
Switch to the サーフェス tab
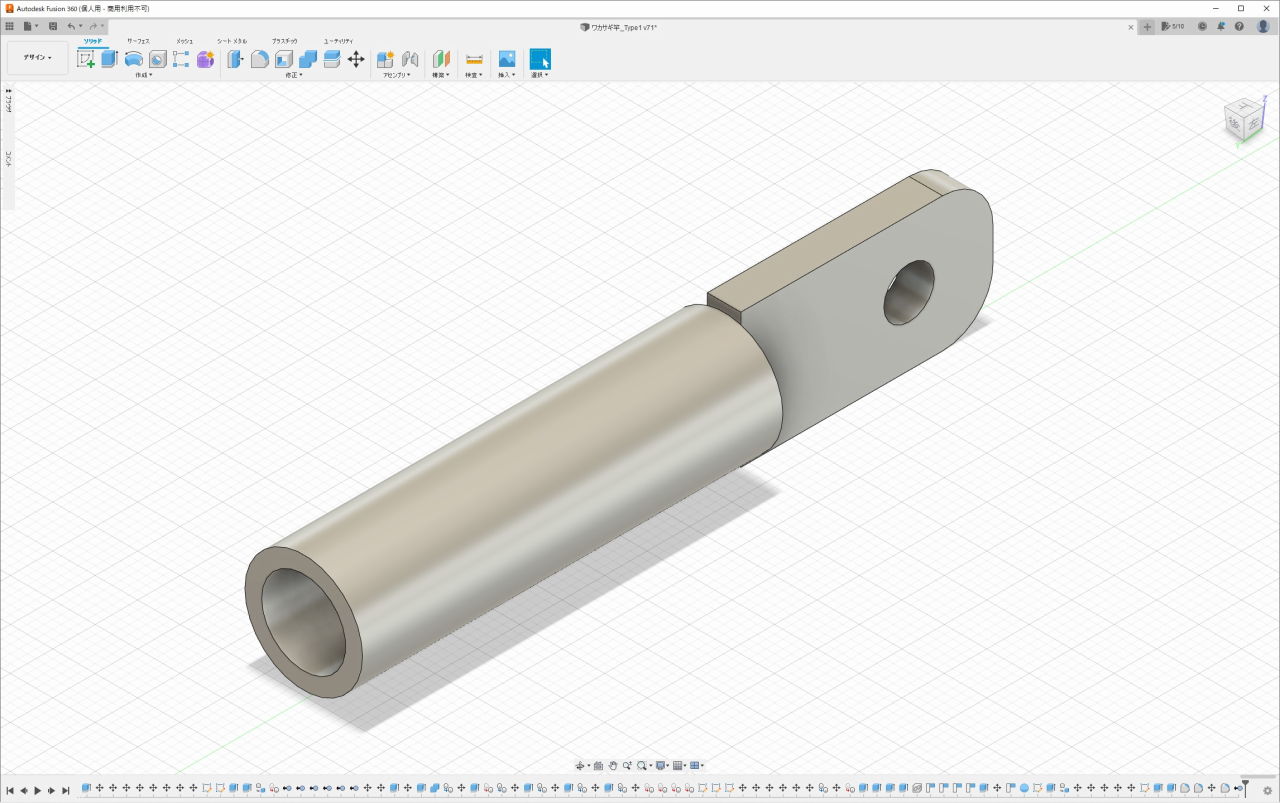138,41
